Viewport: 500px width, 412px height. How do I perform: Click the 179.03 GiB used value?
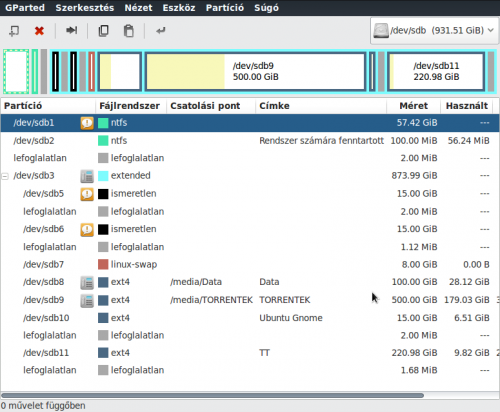point(467,300)
